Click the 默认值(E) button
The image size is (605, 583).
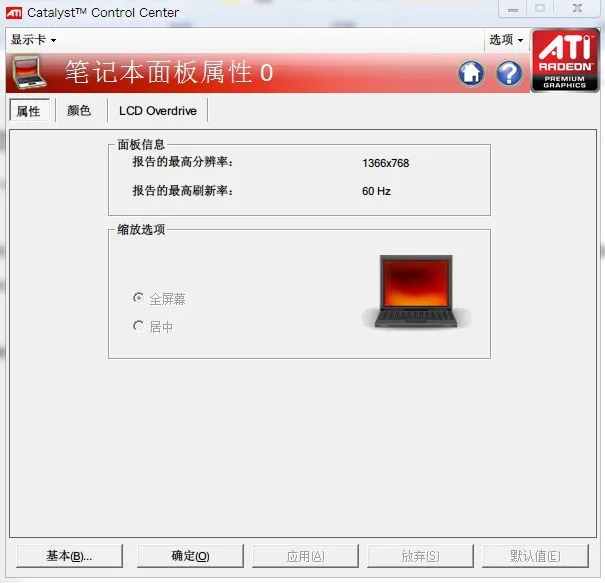tap(535, 556)
